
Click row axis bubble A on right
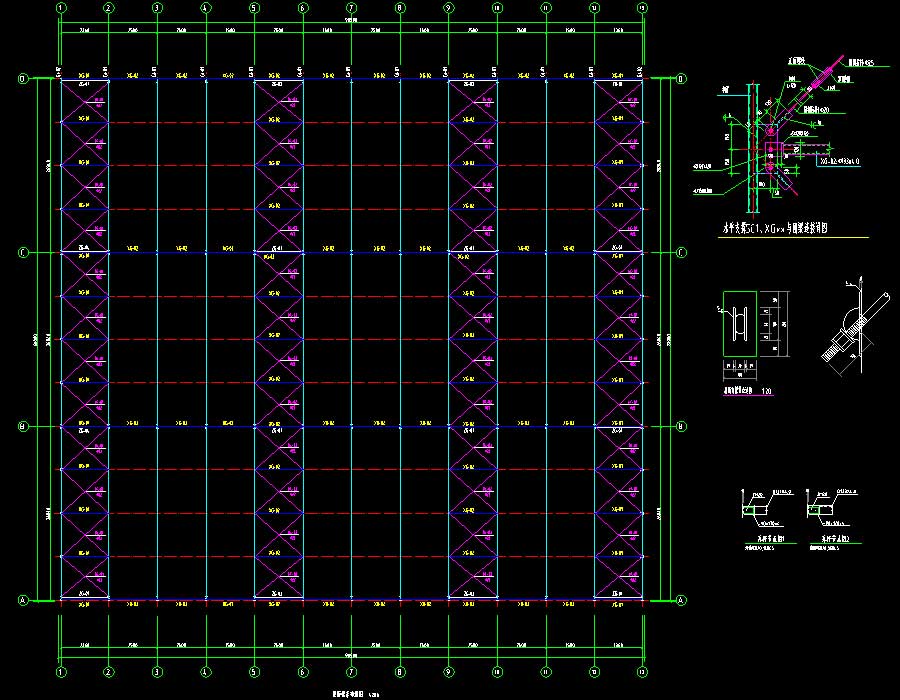pos(682,600)
